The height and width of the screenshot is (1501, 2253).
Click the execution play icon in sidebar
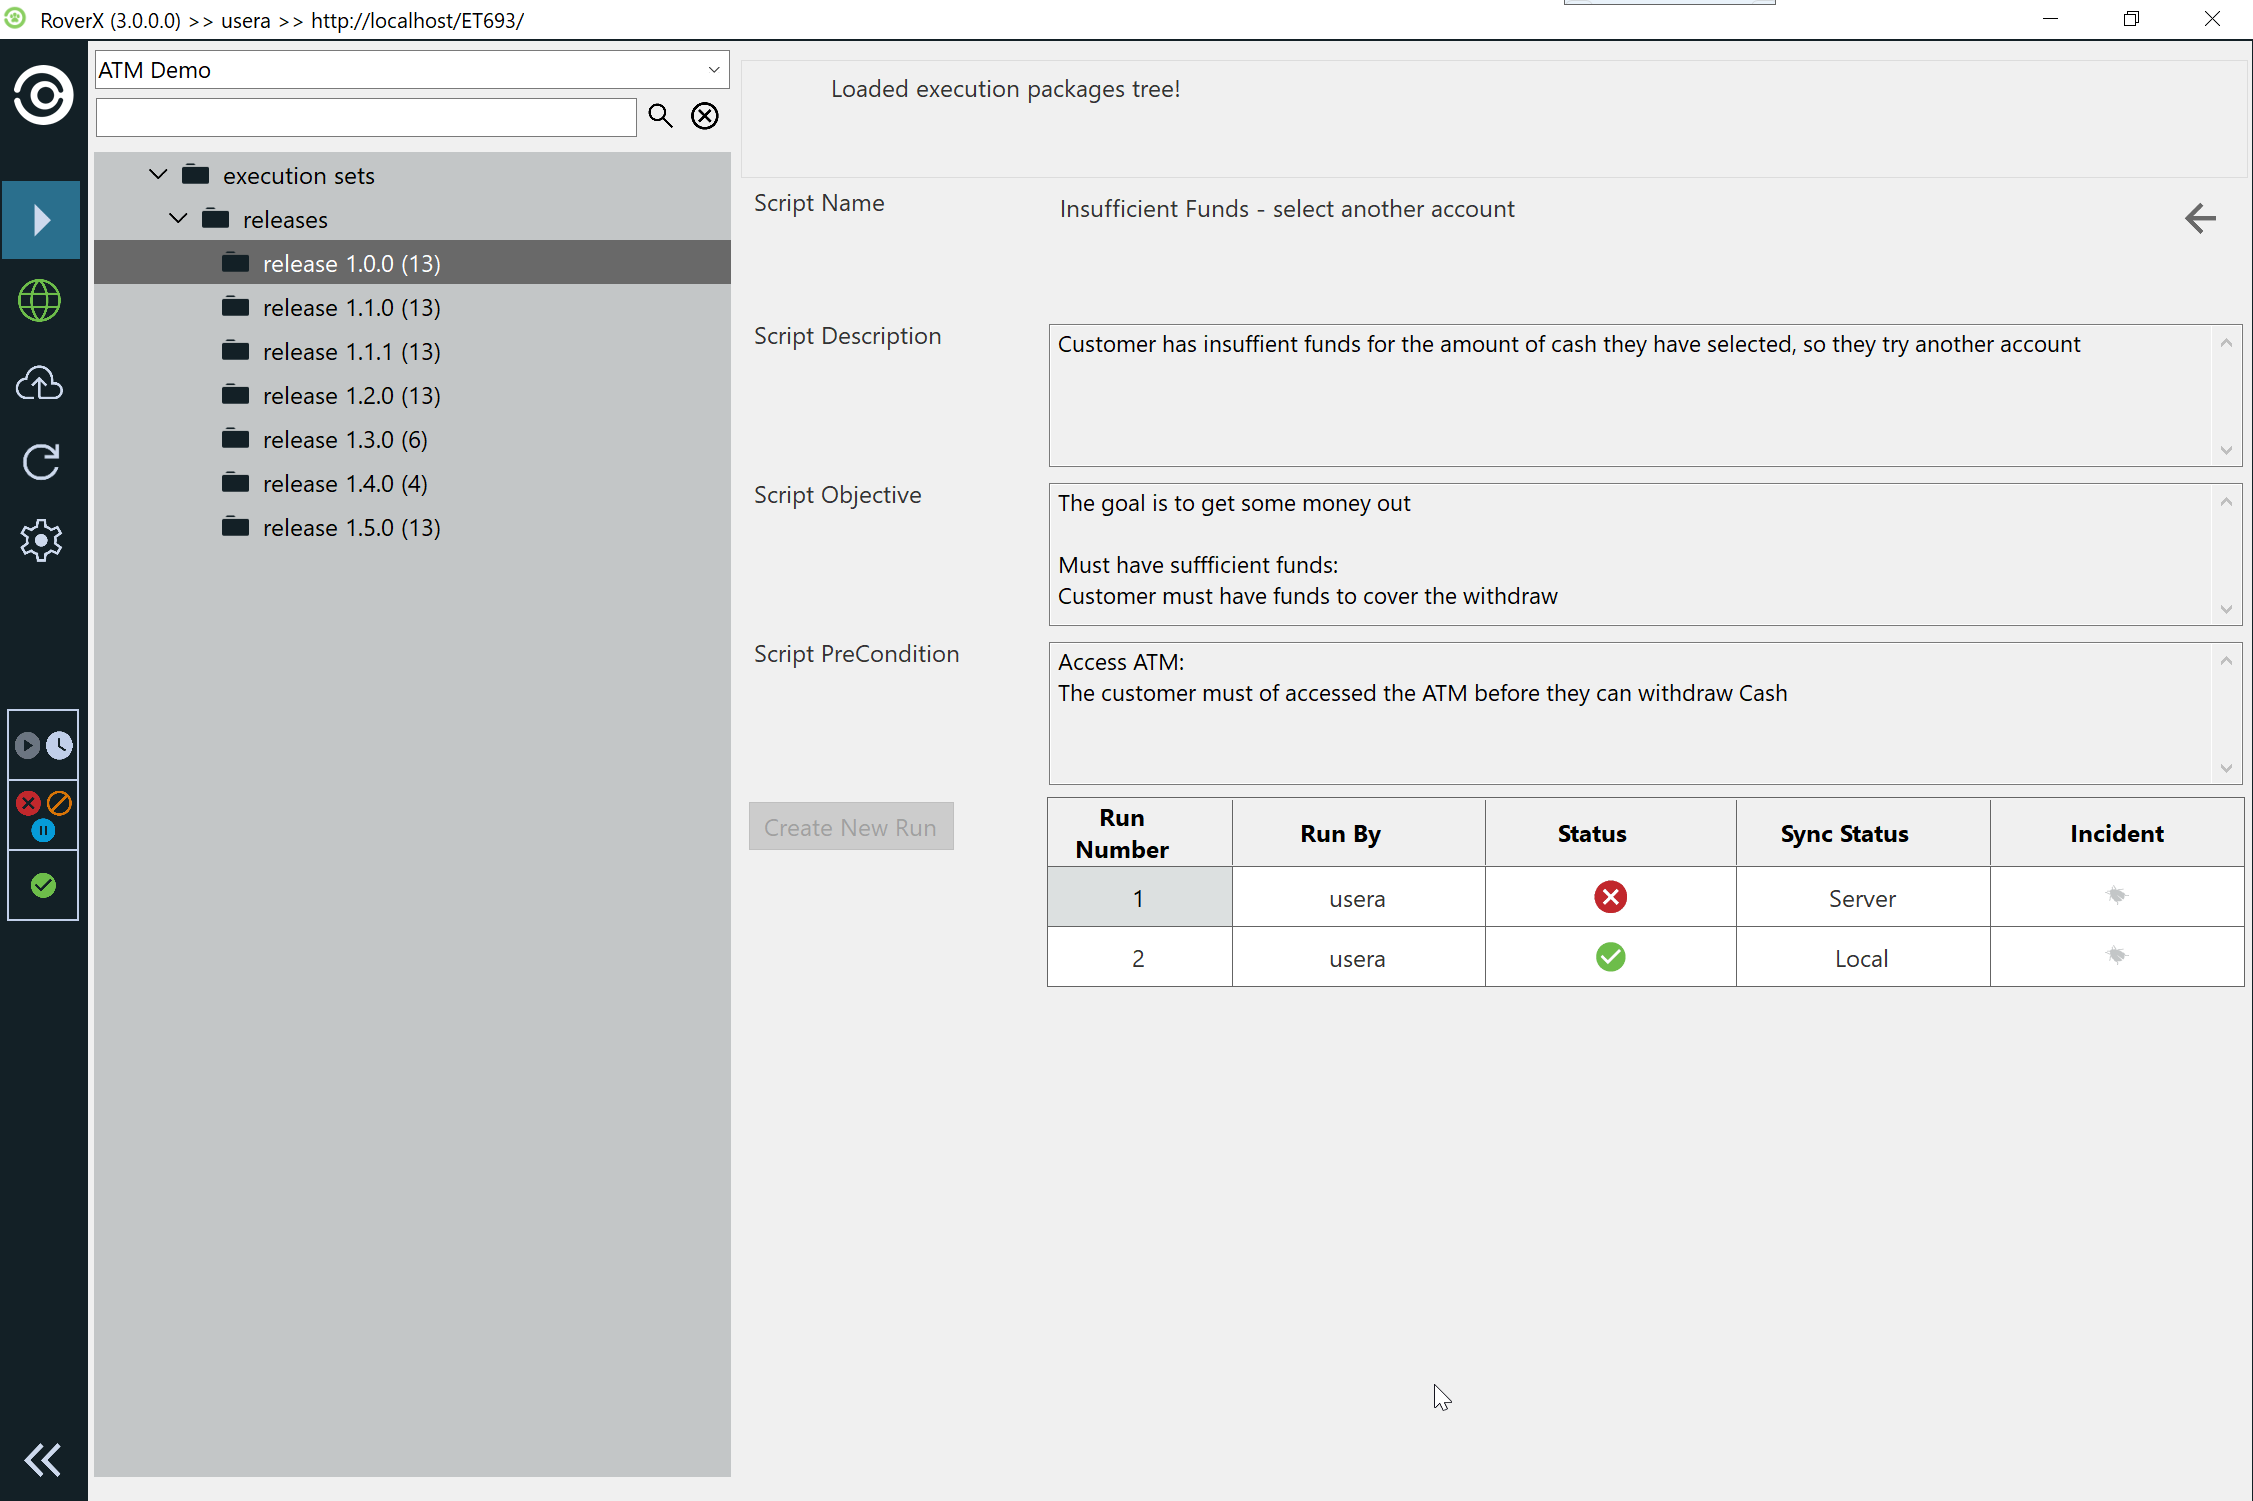tap(41, 220)
